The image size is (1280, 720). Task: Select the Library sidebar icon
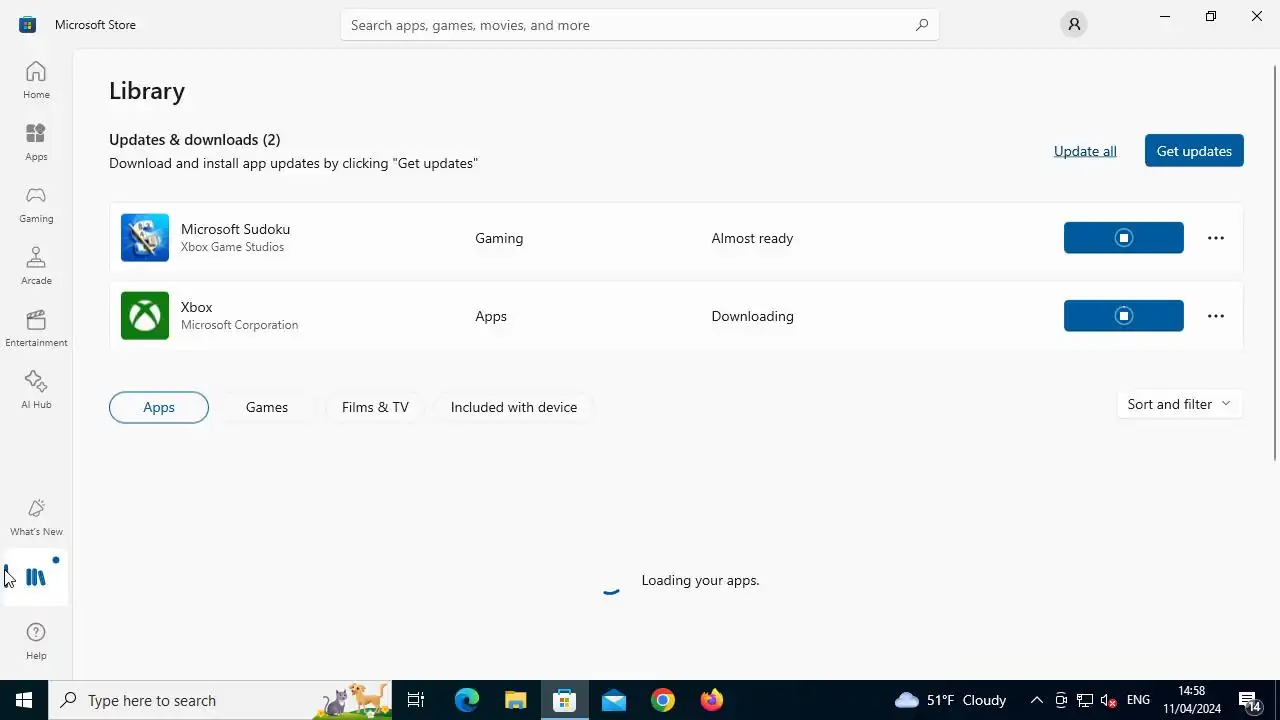[36, 578]
